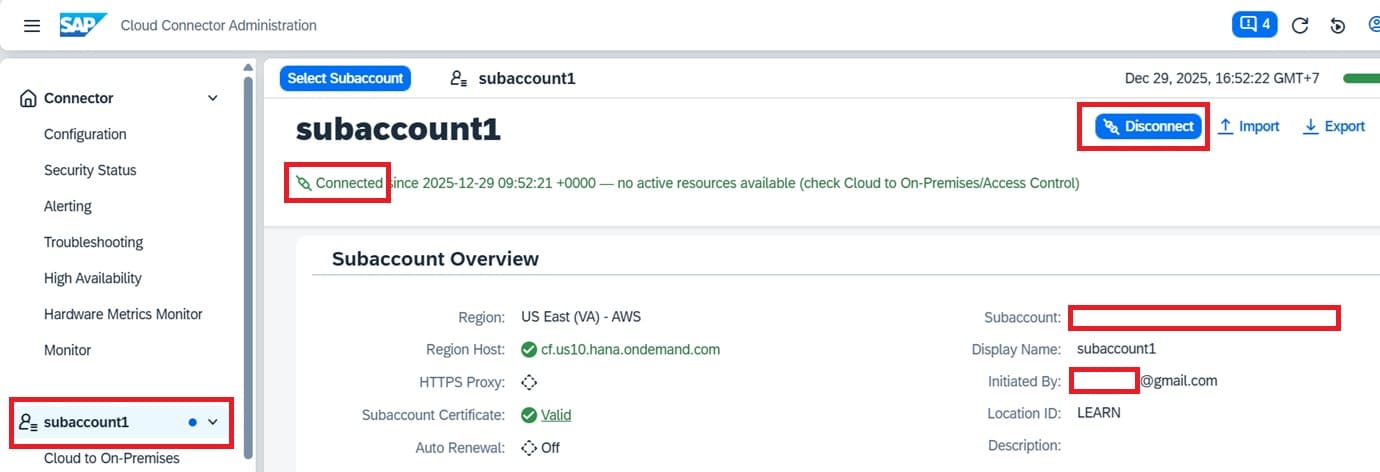Click the refresh icon in header
This screenshot has height=472, width=1380.
tap(1300, 26)
